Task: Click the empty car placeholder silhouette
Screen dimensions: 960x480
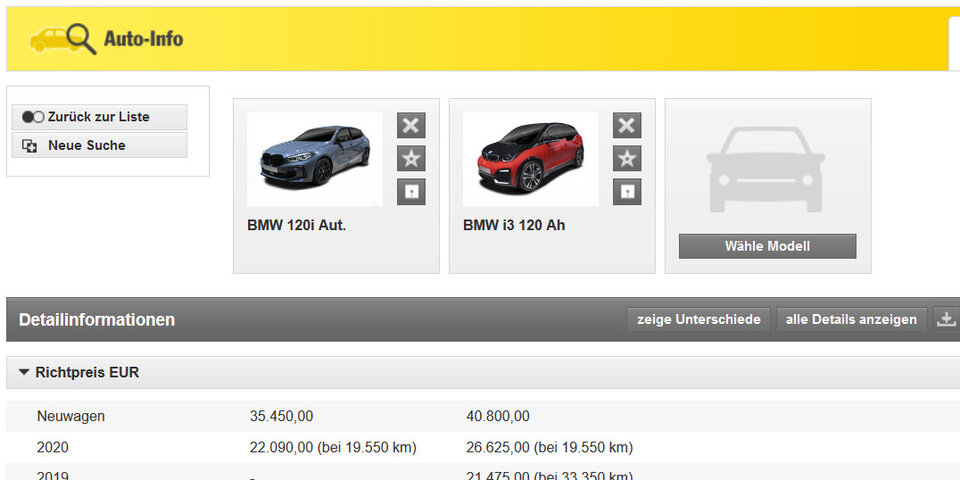Action: tap(766, 170)
